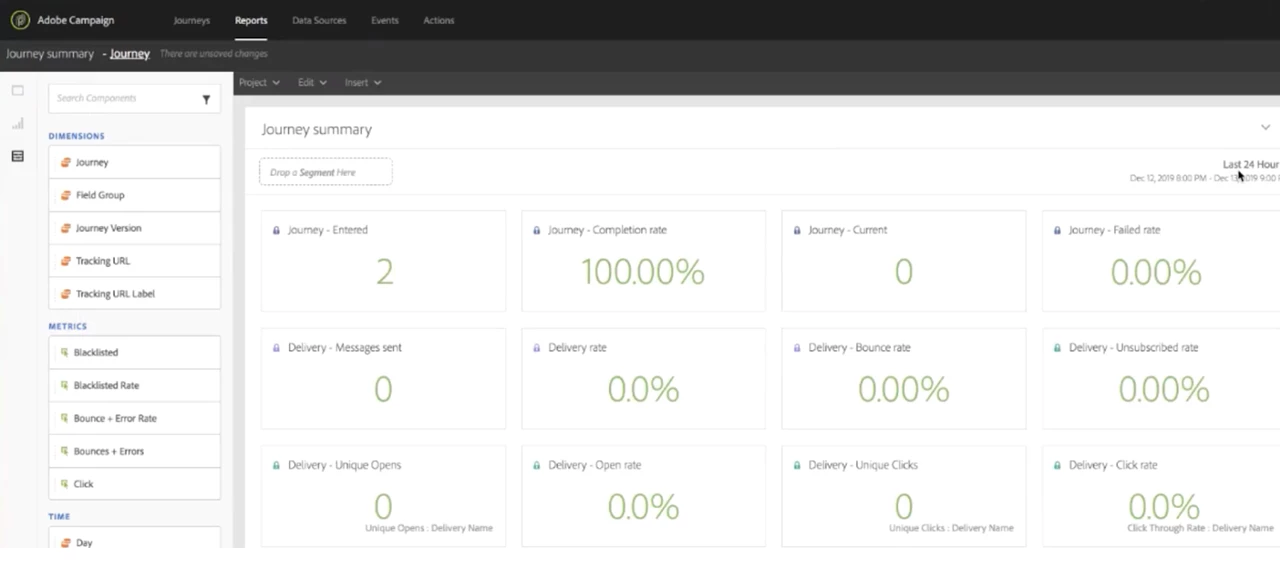The height and width of the screenshot is (562, 1280).
Task: Click the Journey breadcrumb link
Action: (130, 54)
